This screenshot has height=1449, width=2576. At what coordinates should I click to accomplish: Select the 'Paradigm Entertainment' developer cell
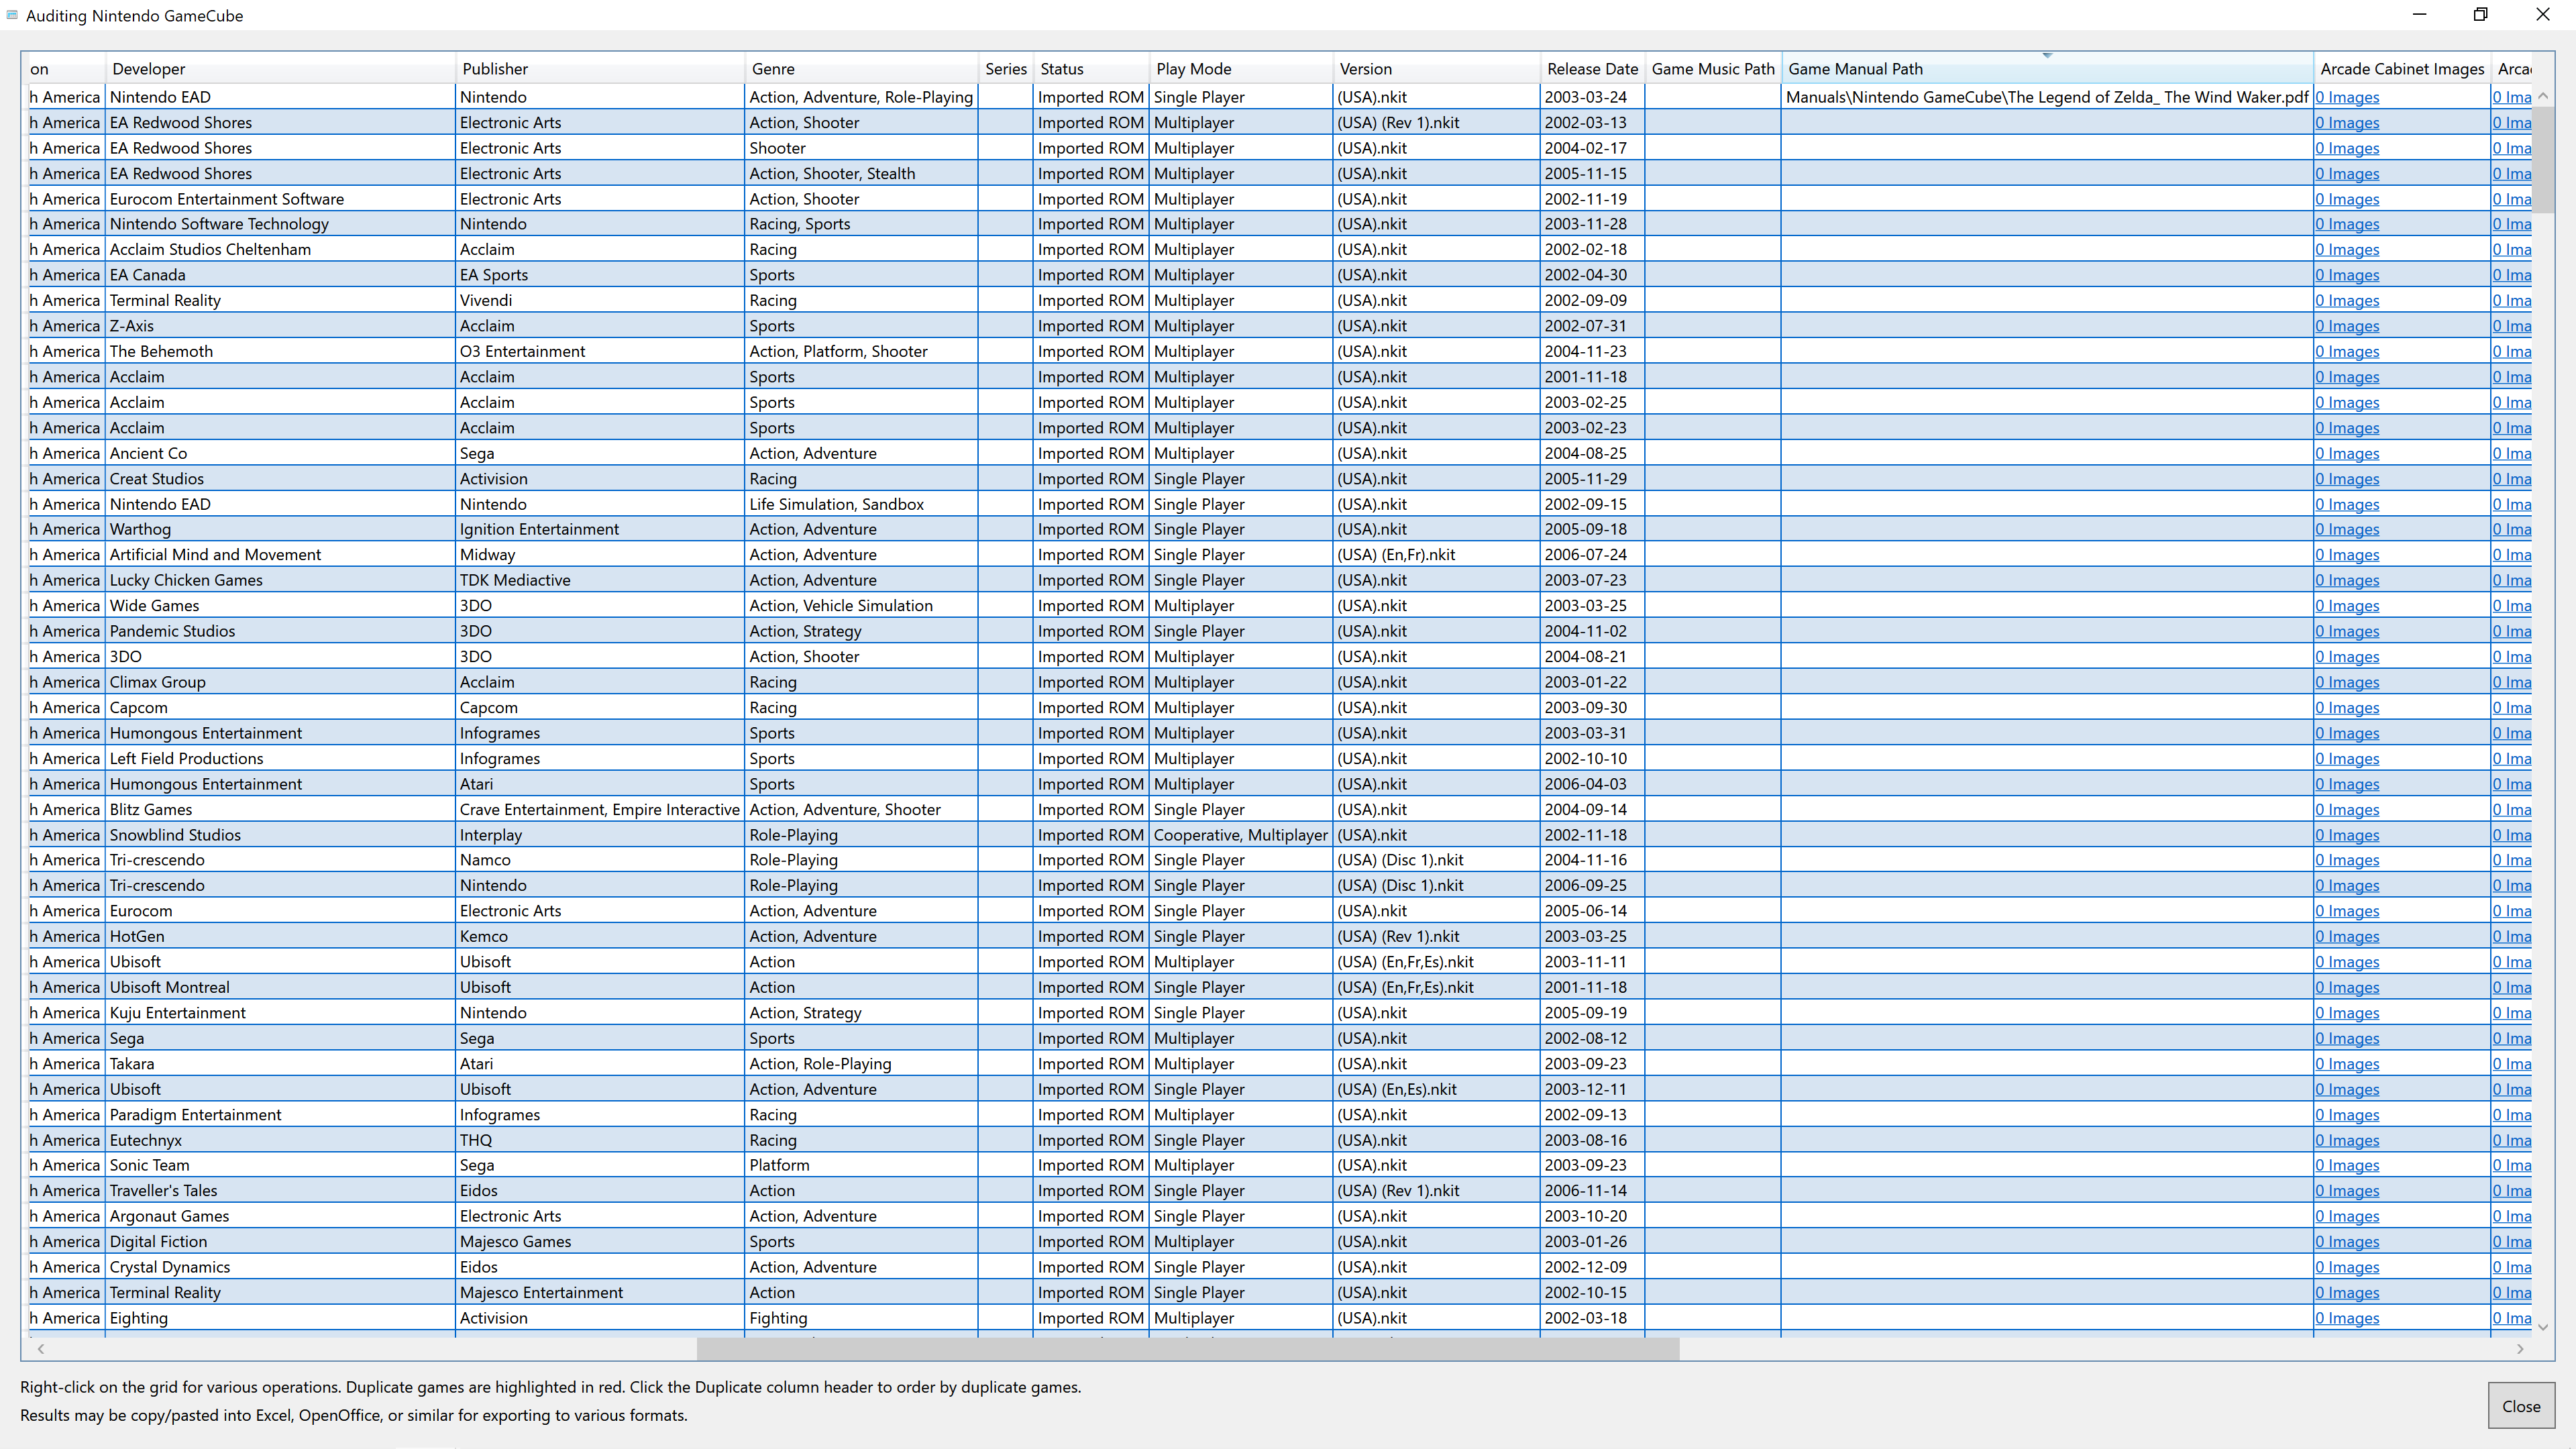click(280, 1114)
